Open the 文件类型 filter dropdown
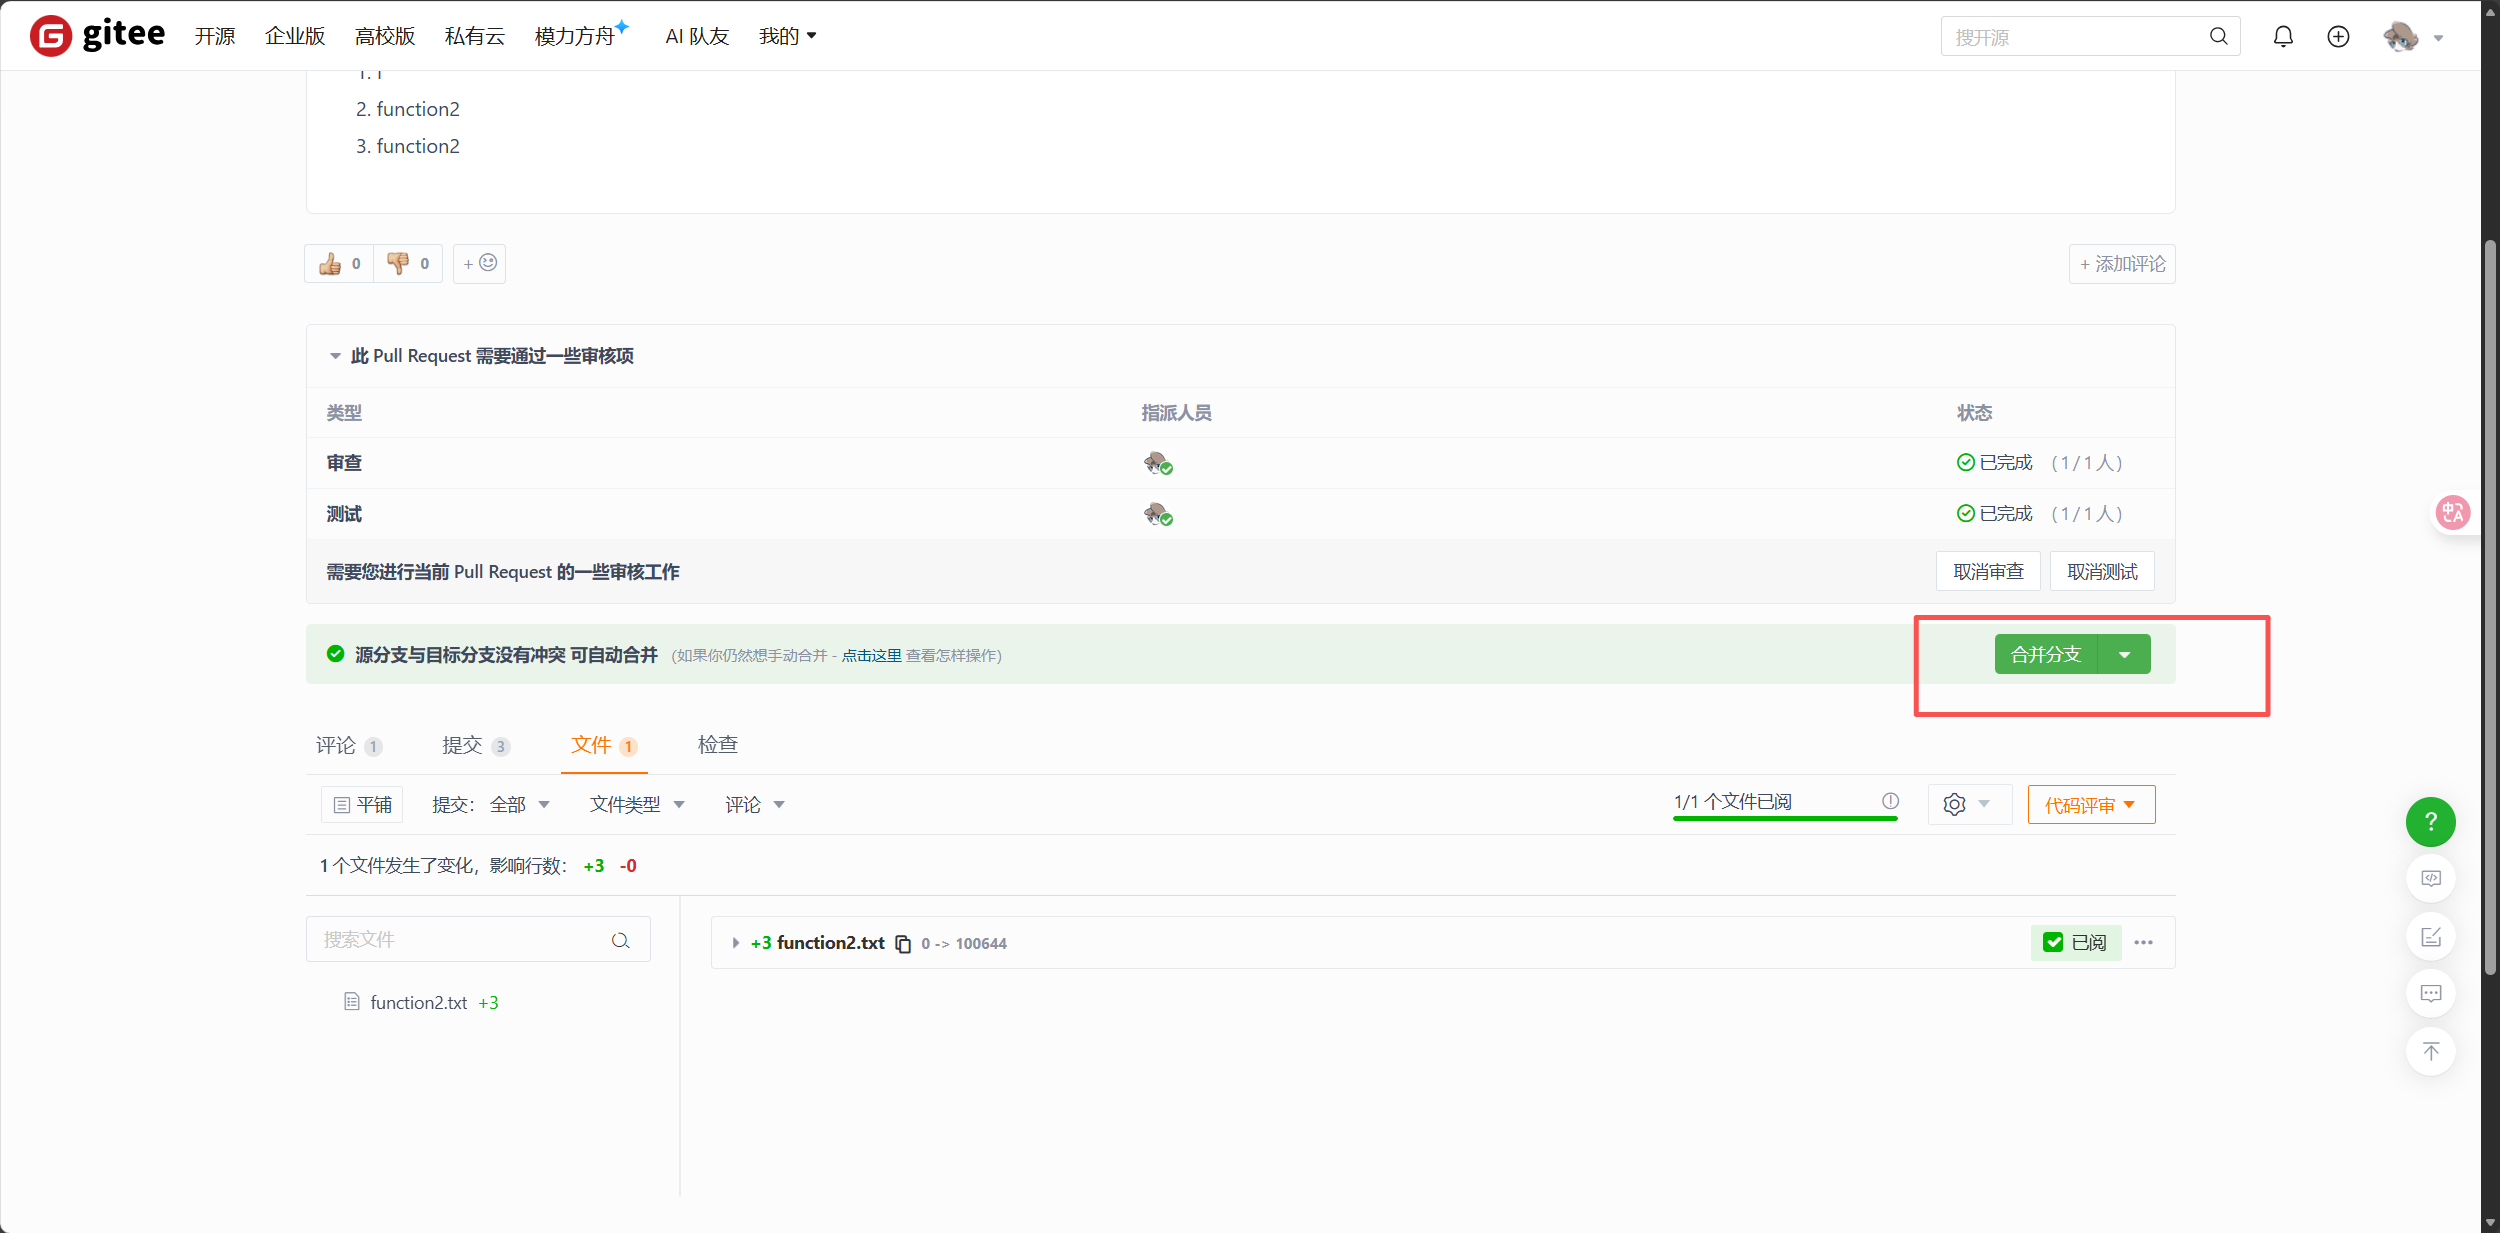 coord(637,805)
